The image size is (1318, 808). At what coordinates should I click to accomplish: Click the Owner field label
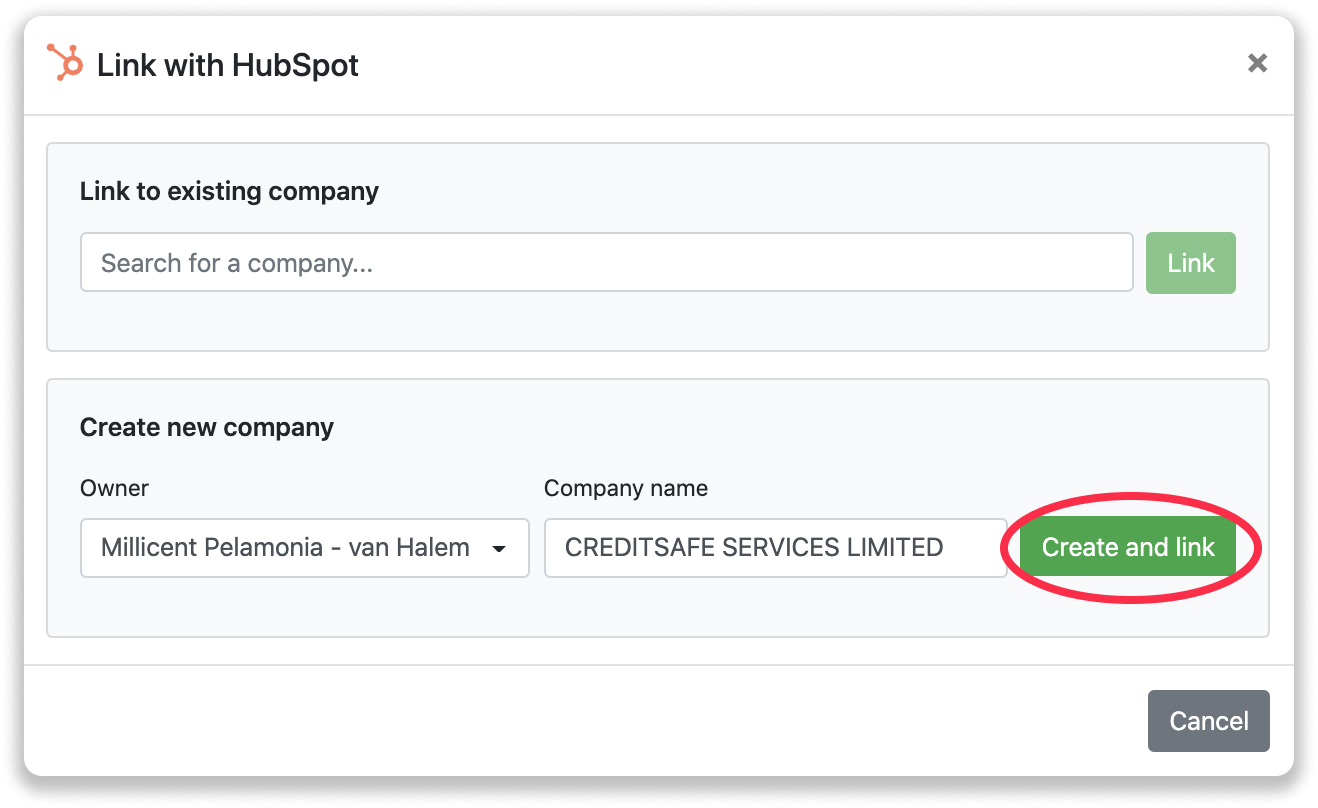coord(114,488)
